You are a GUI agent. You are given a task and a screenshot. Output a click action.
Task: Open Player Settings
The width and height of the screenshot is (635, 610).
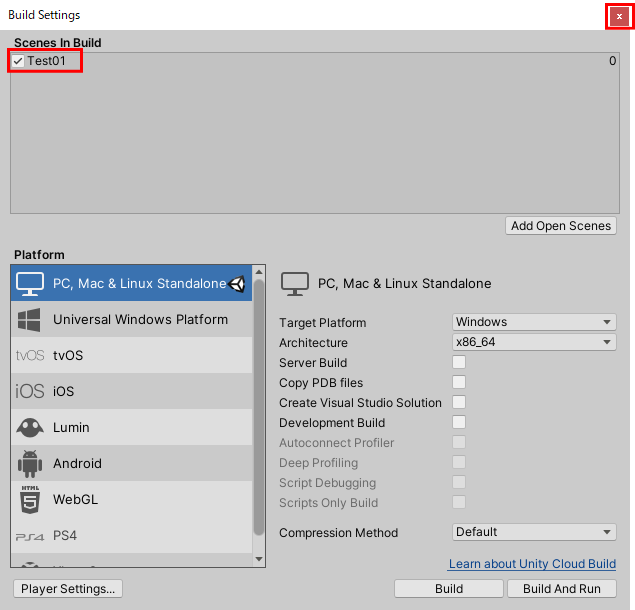click(68, 589)
